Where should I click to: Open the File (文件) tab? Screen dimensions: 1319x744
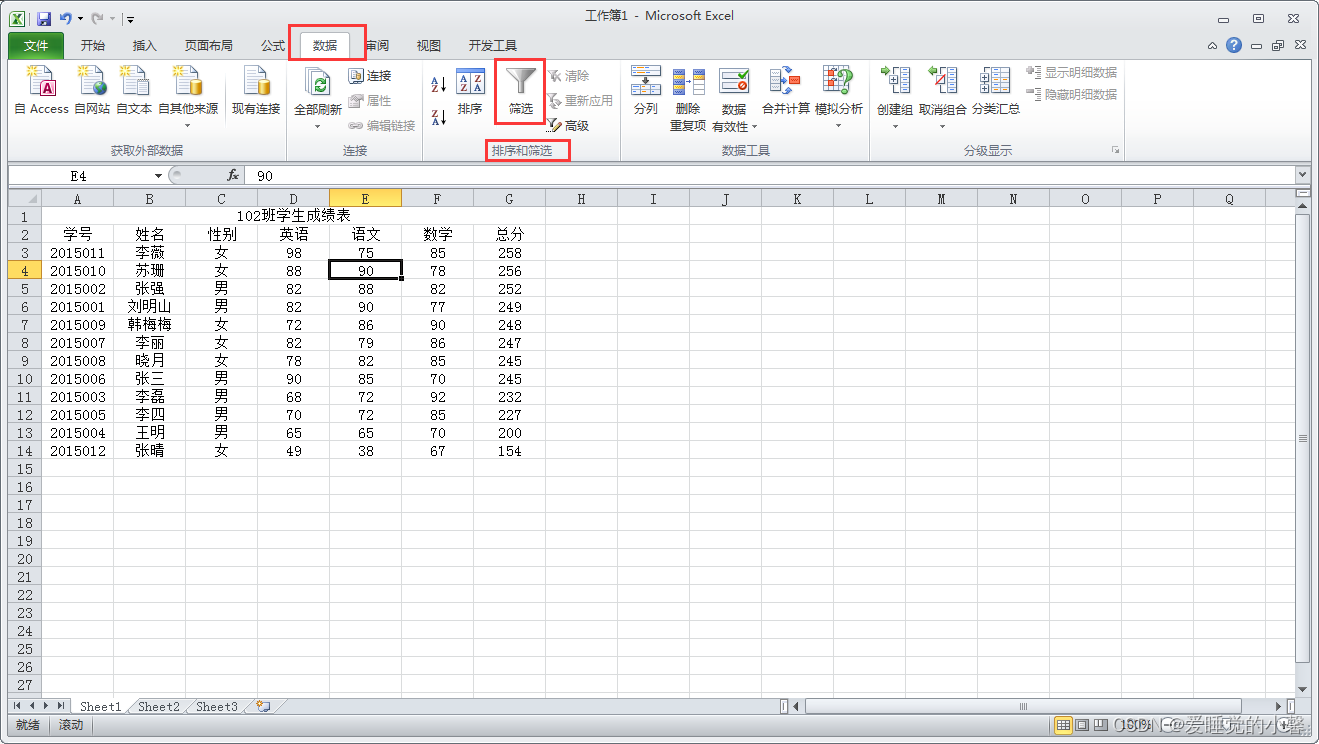[36, 46]
